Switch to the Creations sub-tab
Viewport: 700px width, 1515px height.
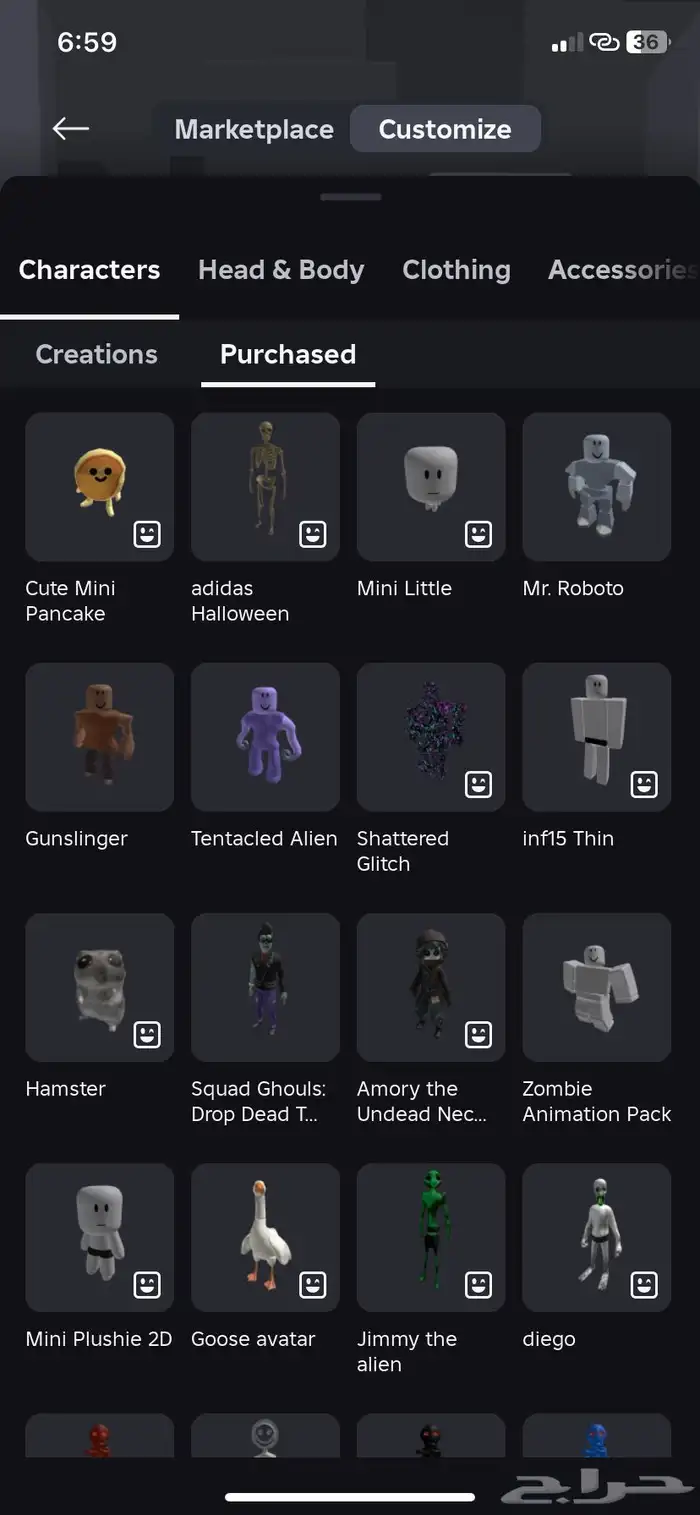tap(96, 354)
